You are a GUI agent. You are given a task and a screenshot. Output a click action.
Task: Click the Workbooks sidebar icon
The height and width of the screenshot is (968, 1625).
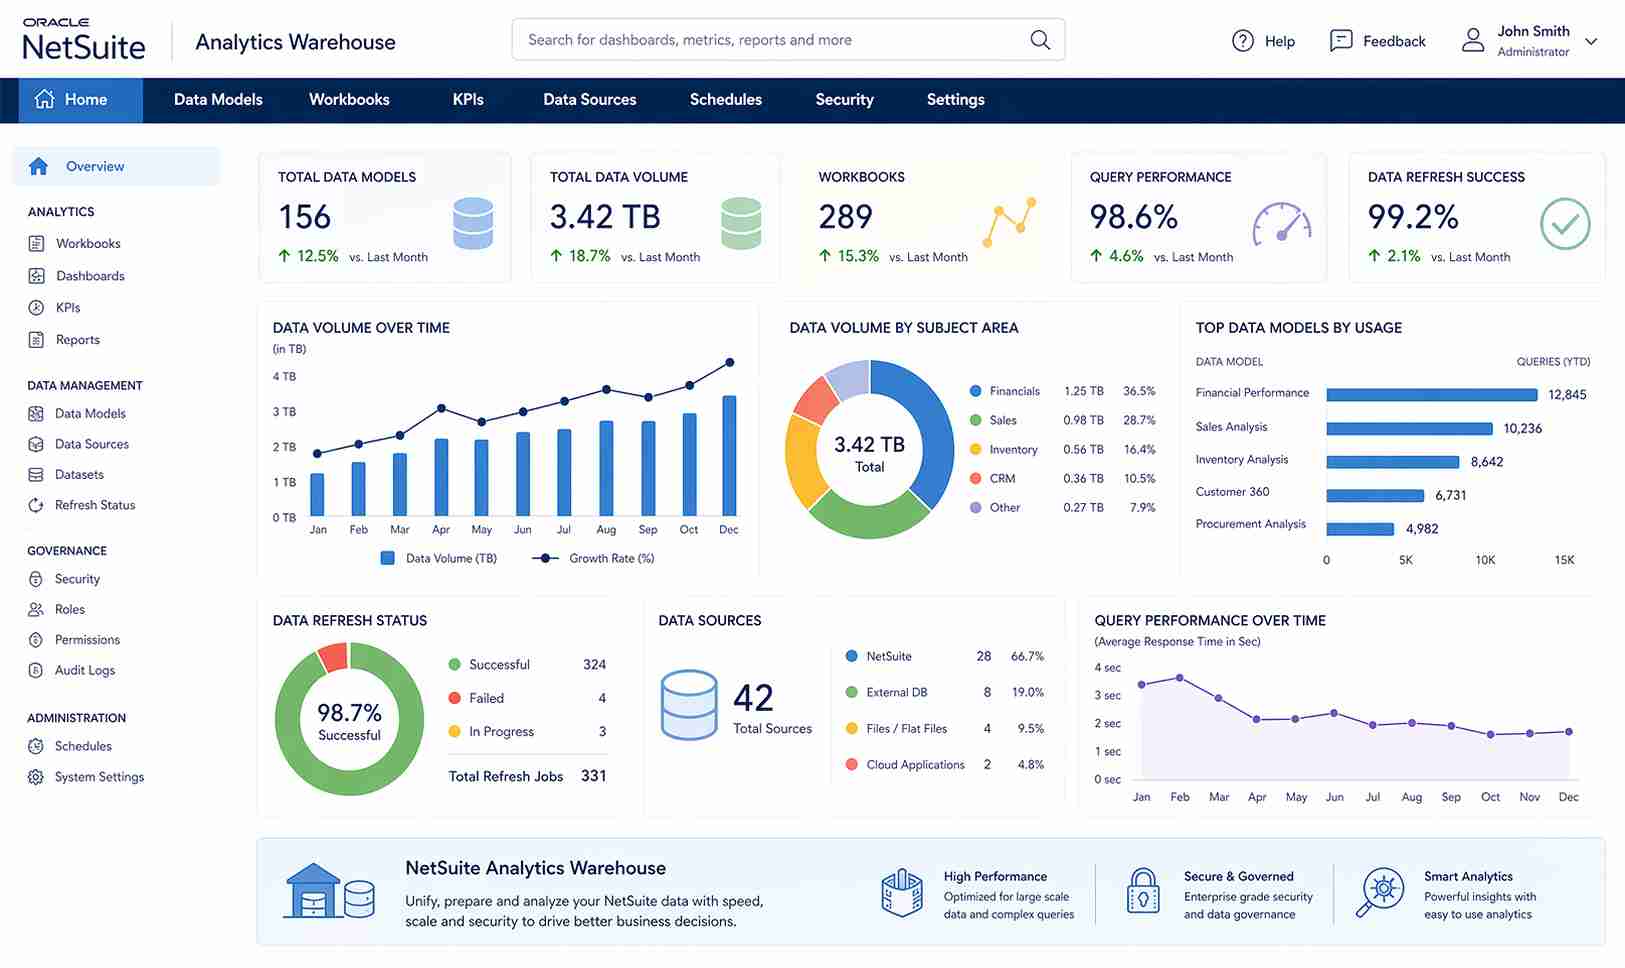coord(36,243)
